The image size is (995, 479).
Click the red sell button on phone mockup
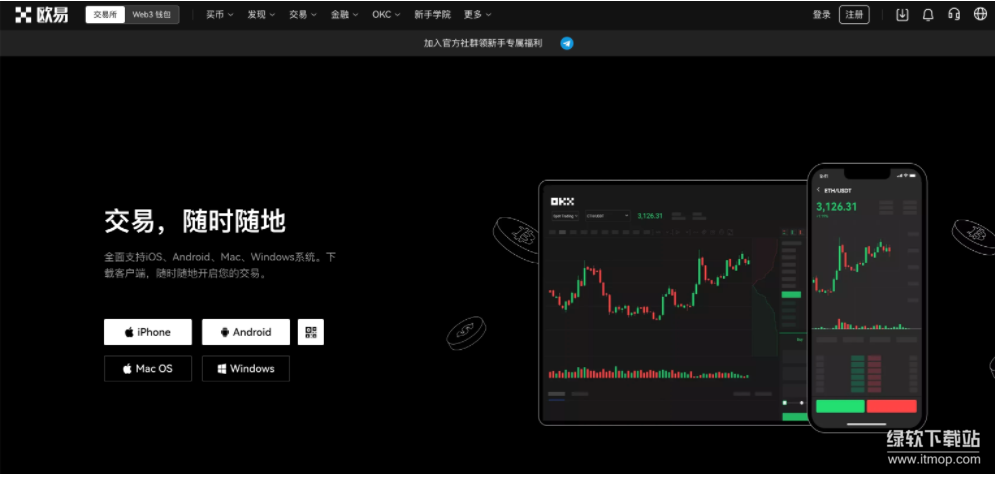(x=892, y=406)
